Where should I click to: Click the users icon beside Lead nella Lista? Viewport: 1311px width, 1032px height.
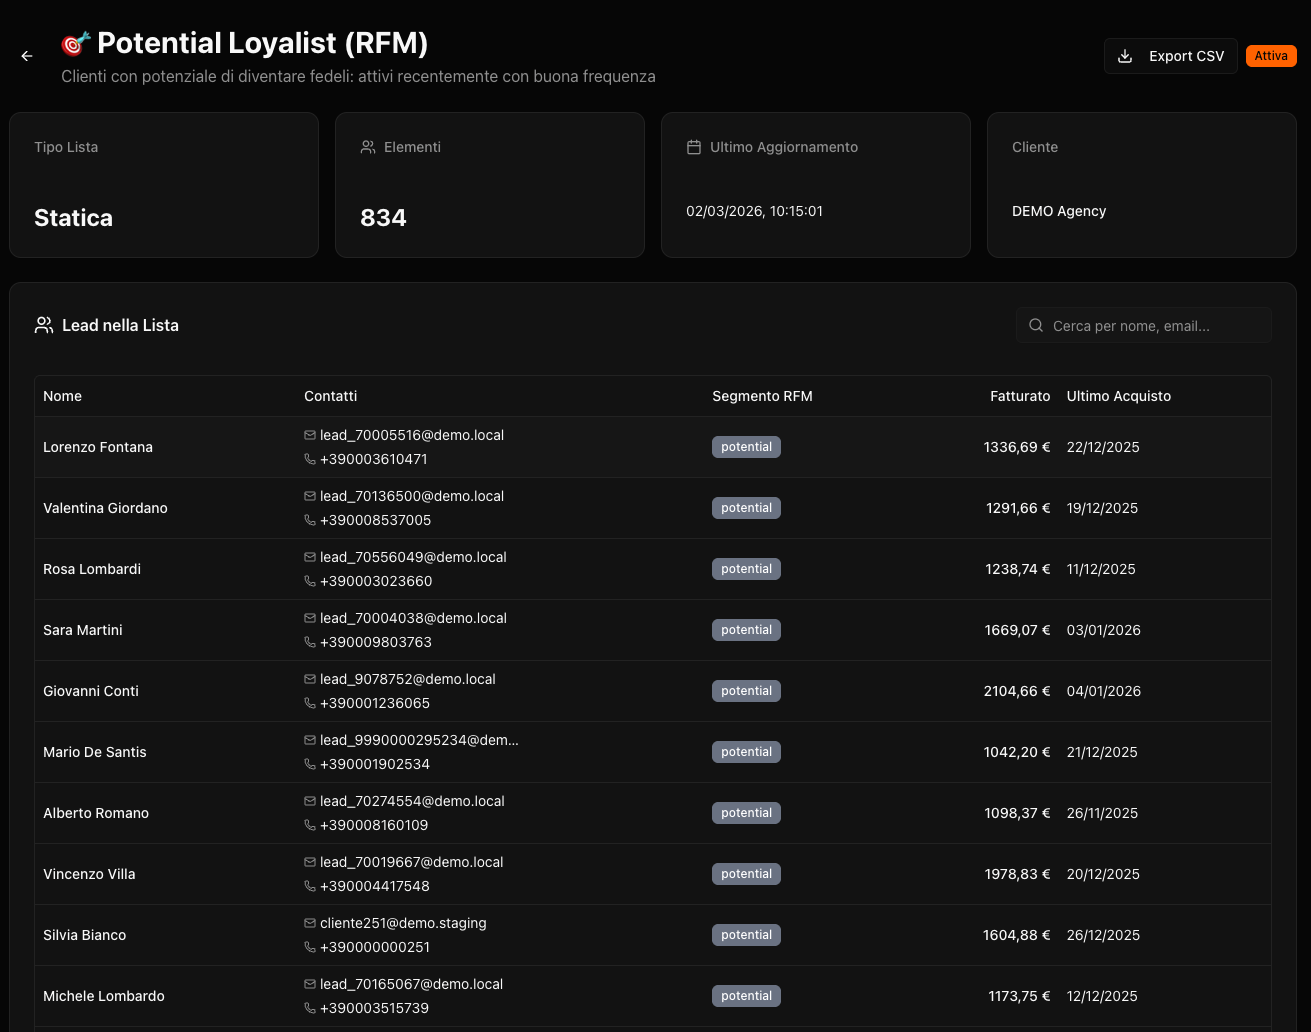point(44,325)
